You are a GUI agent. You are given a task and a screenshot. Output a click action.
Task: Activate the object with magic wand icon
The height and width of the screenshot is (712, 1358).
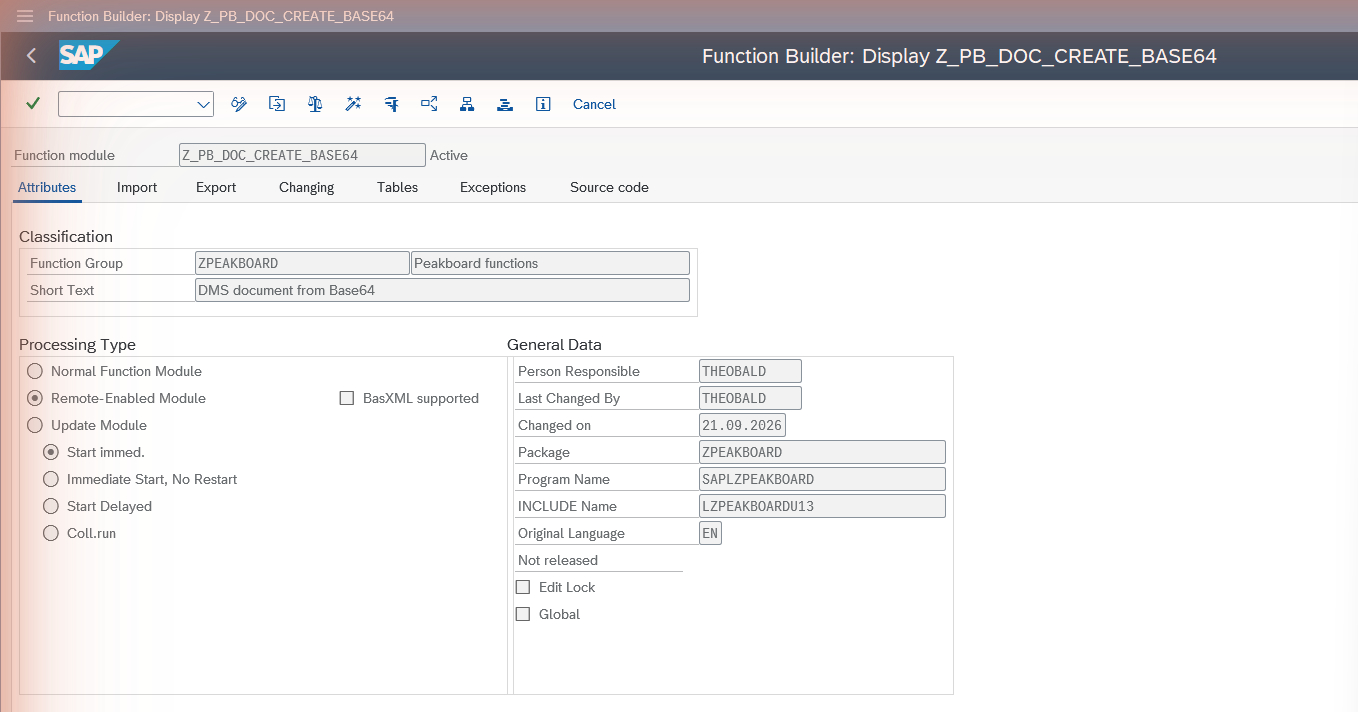point(353,104)
